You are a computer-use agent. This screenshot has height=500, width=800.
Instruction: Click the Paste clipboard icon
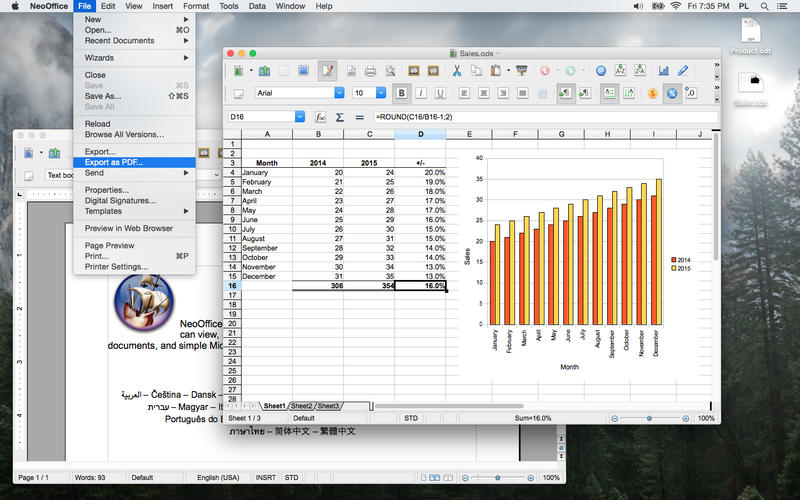(495, 70)
